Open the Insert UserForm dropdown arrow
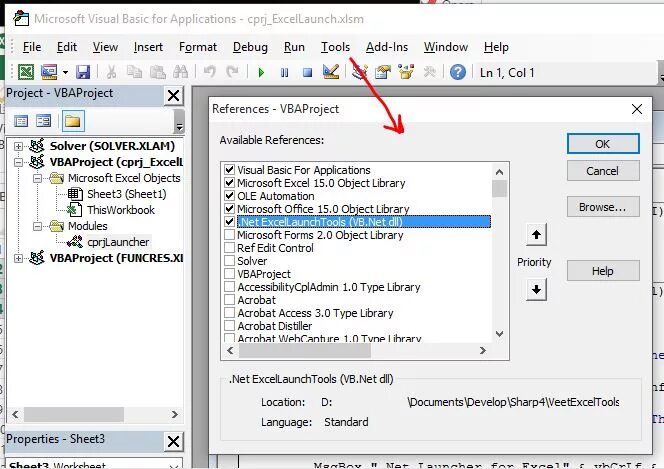 (x=65, y=72)
